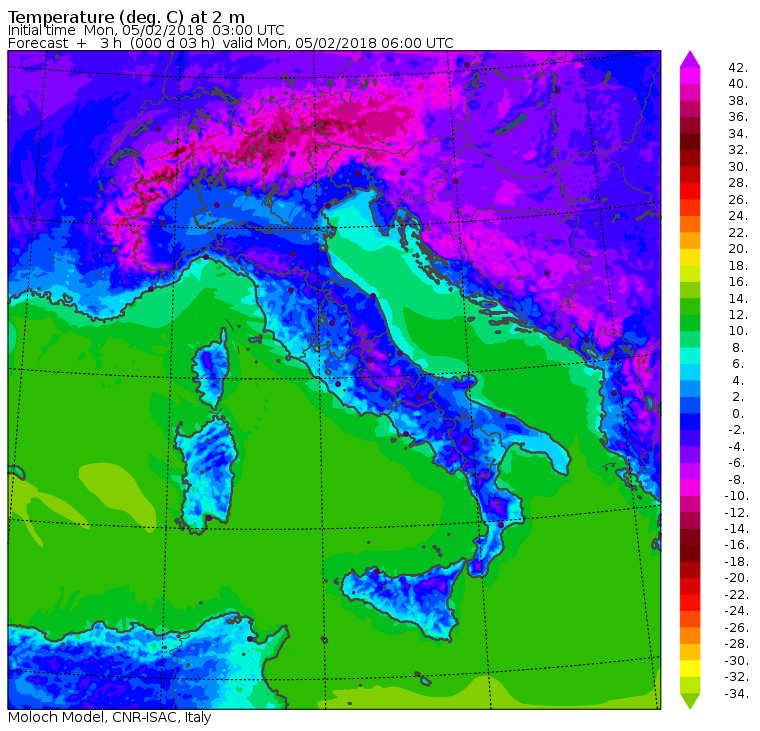Click the island of Corsica on the map

[211, 368]
